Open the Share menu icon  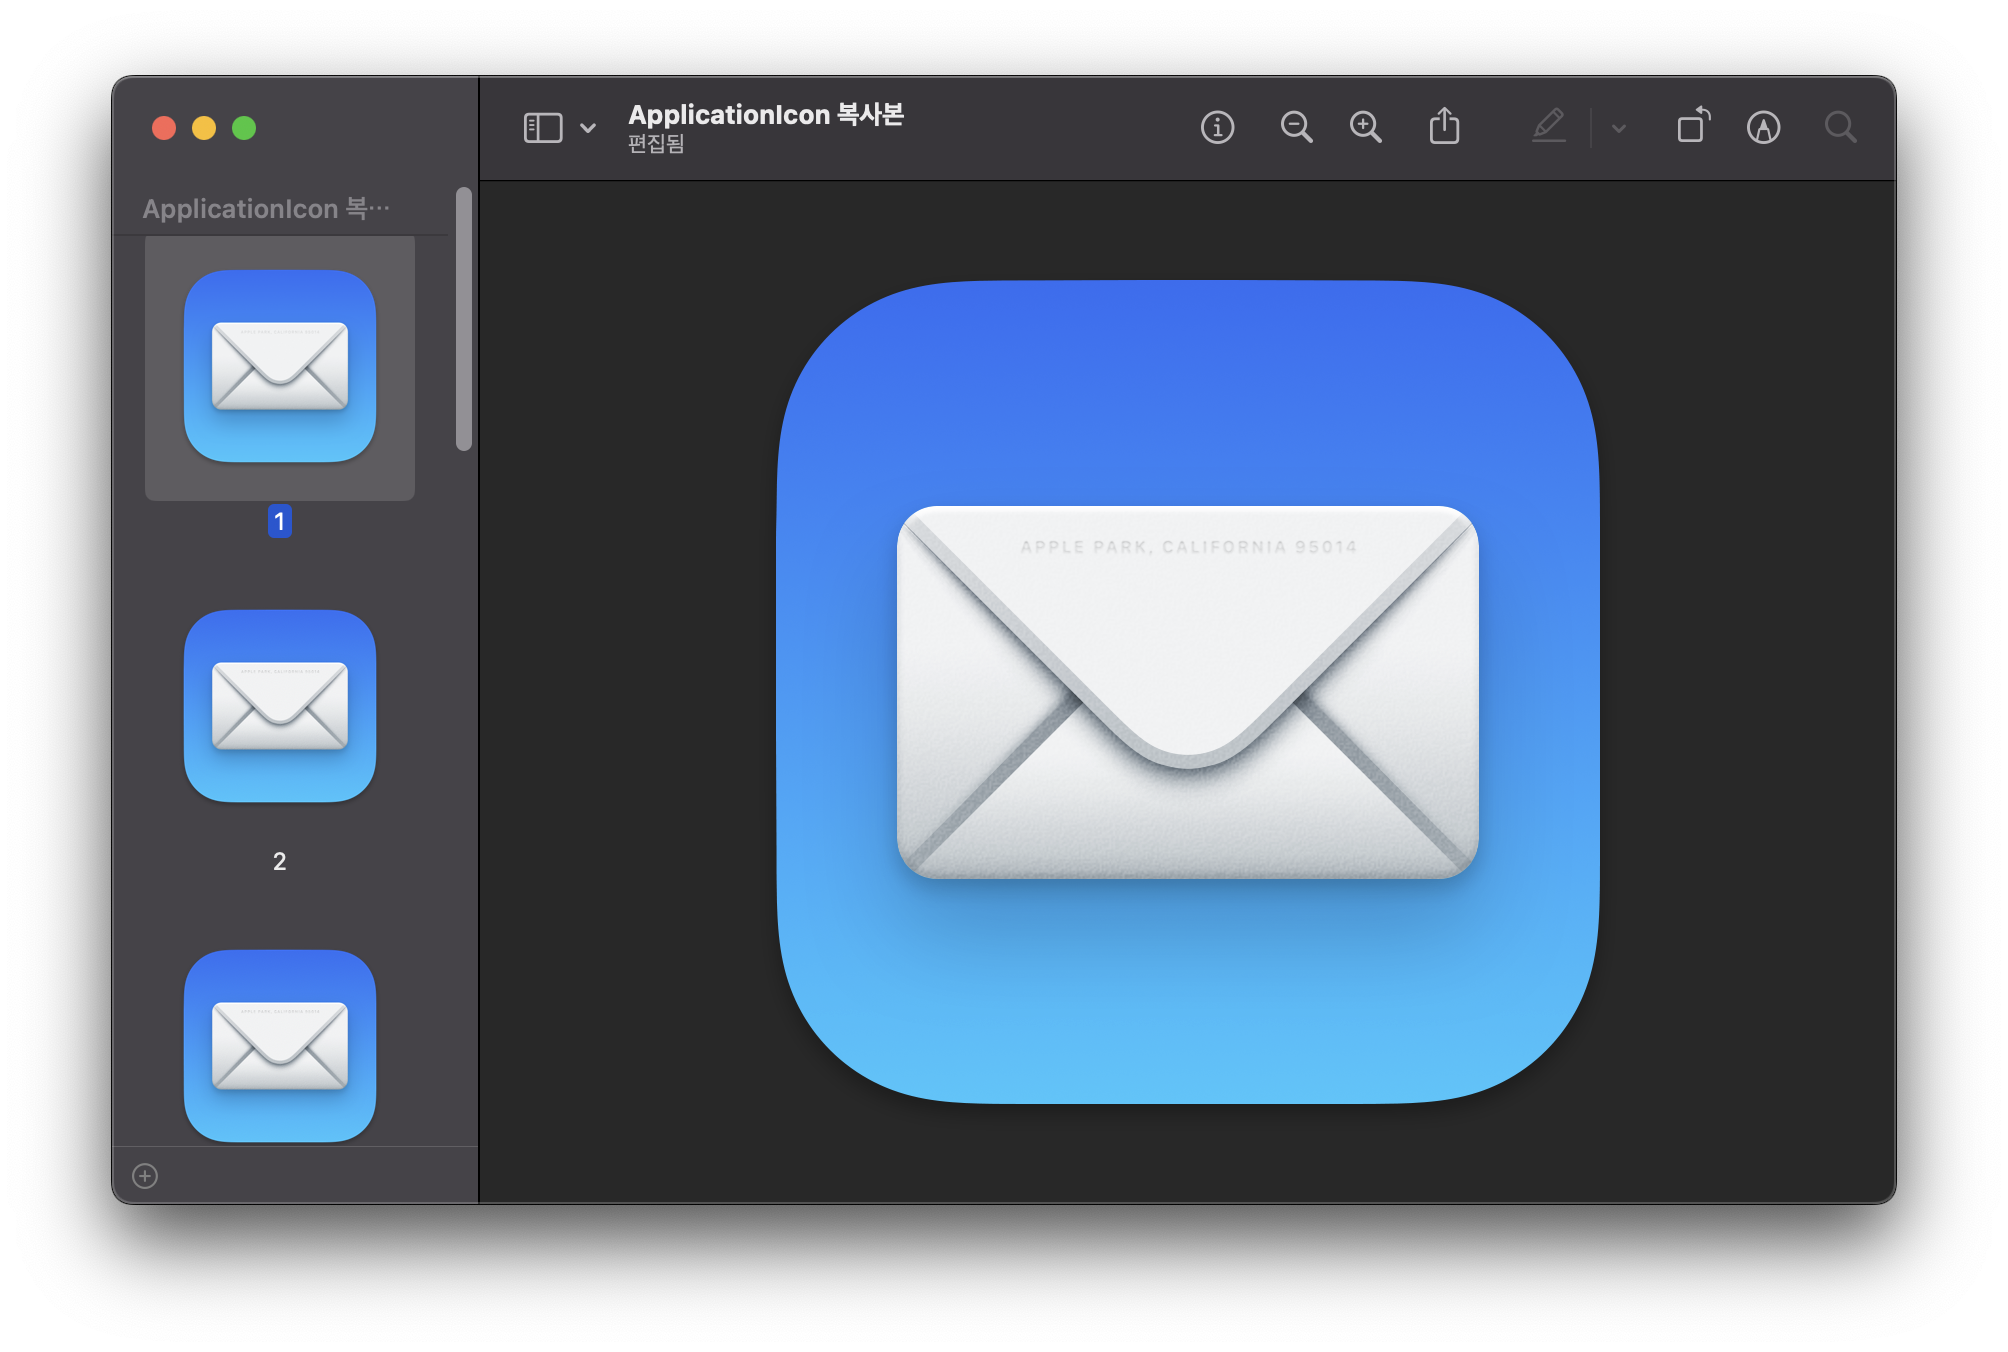tap(1444, 127)
